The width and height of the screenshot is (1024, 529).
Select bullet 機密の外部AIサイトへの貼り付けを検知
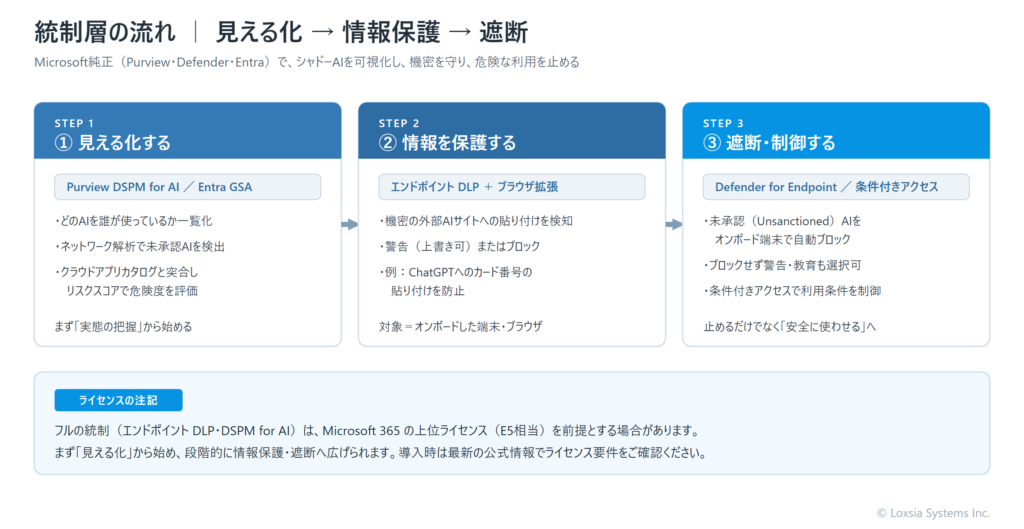pyautogui.click(x=476, y=221)
